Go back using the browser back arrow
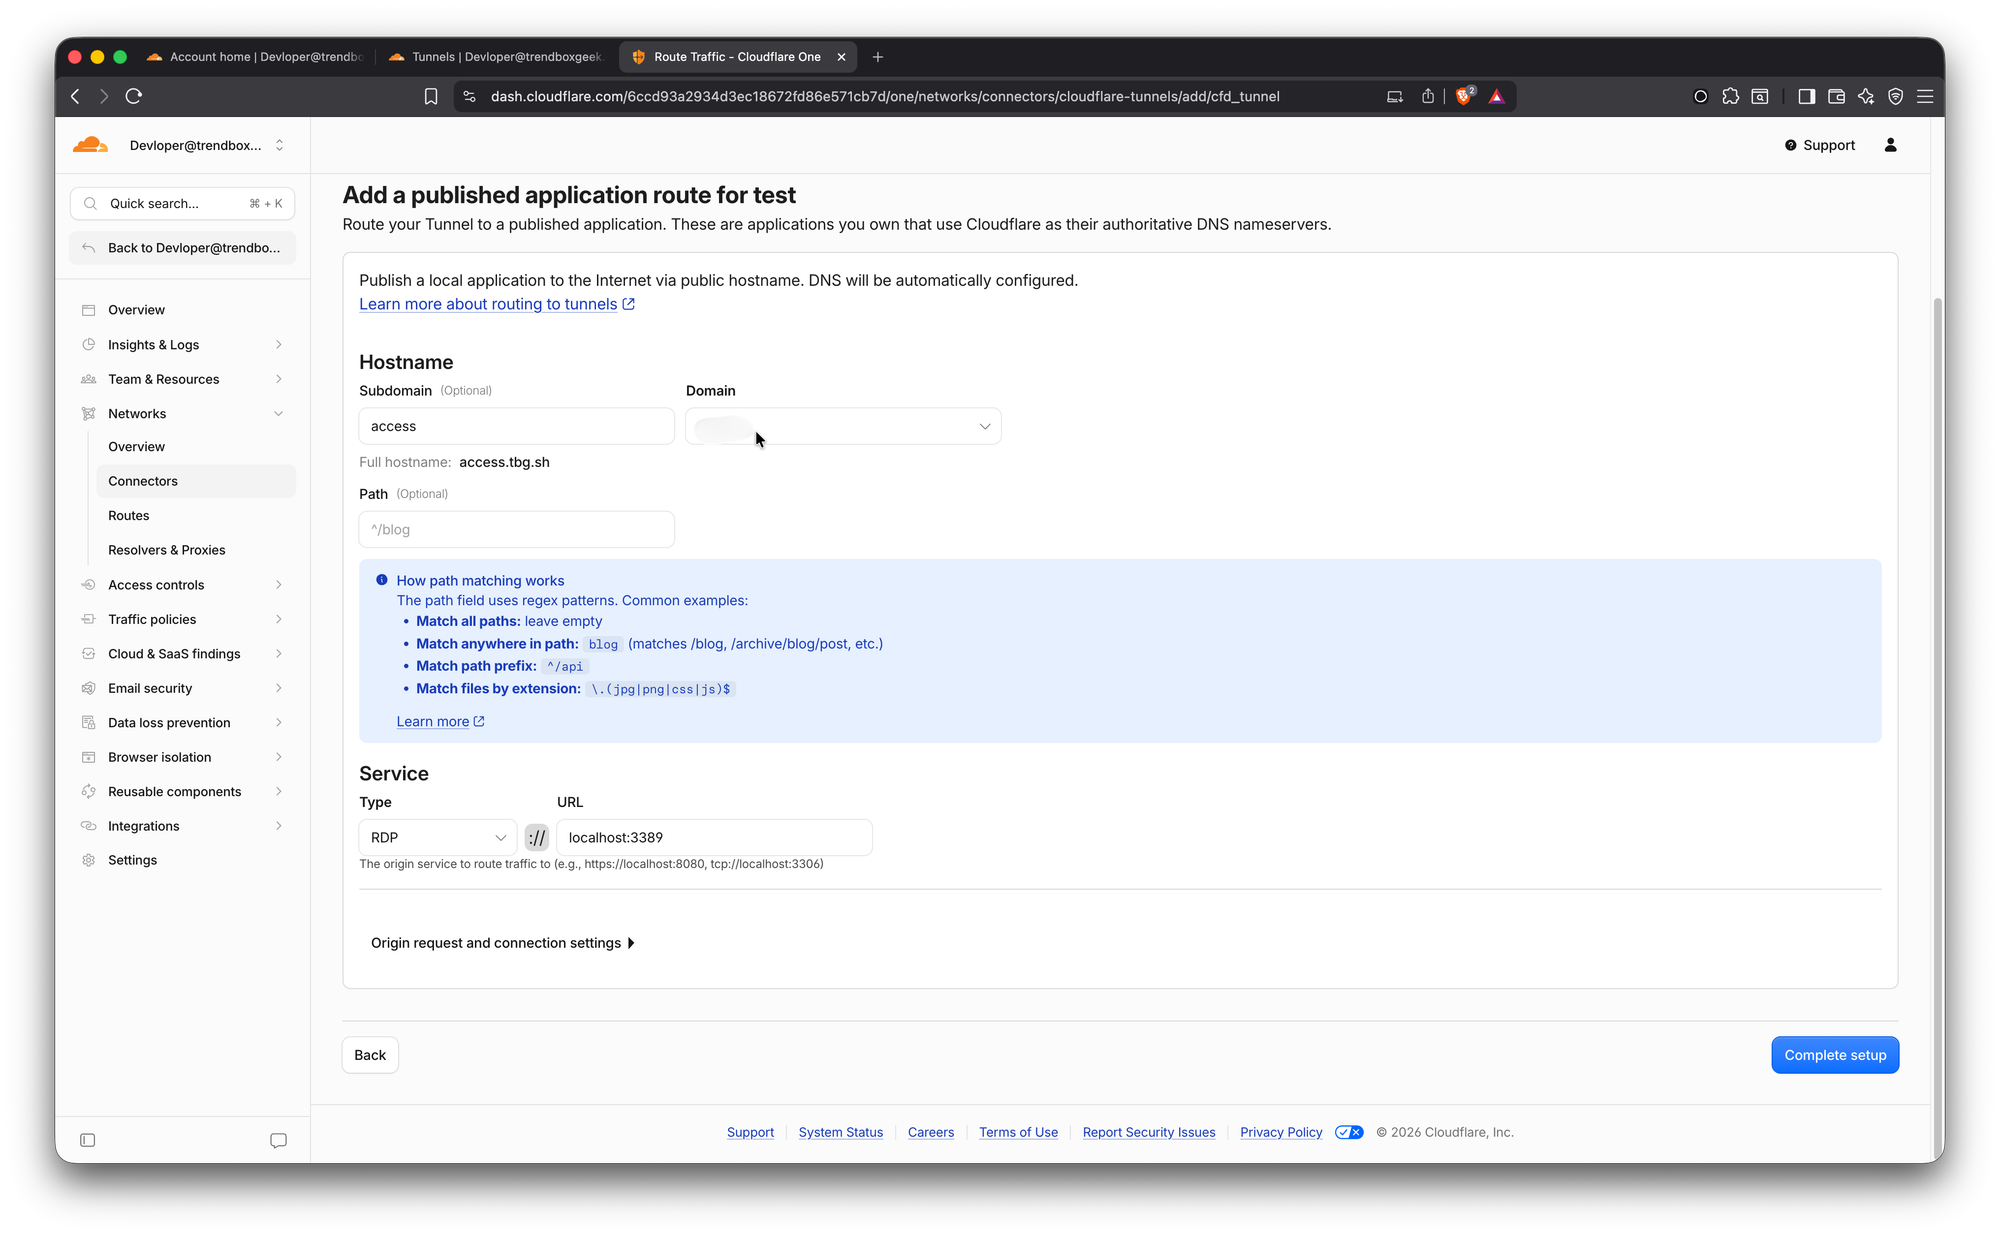2000x1236 pixels. click(x=75, y=96)
